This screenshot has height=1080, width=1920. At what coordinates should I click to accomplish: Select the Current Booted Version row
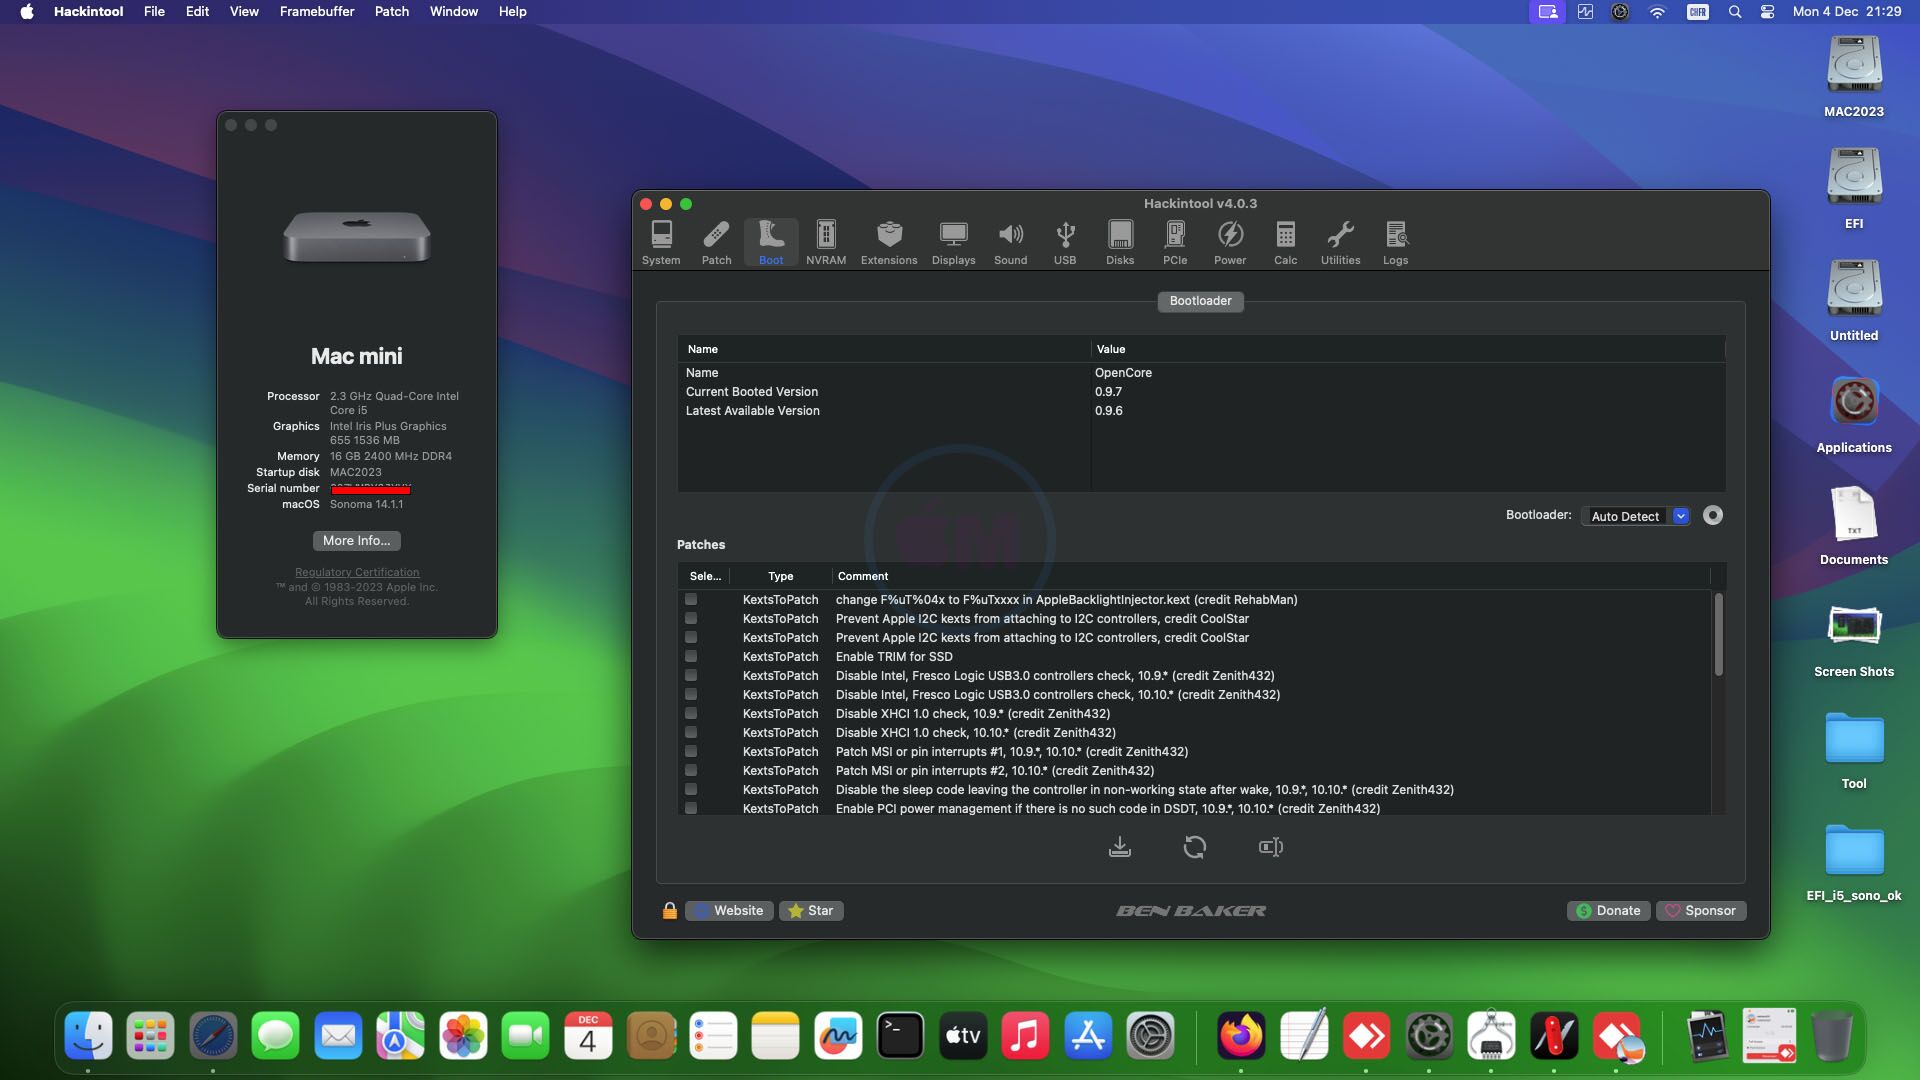tap(1201, 392)
